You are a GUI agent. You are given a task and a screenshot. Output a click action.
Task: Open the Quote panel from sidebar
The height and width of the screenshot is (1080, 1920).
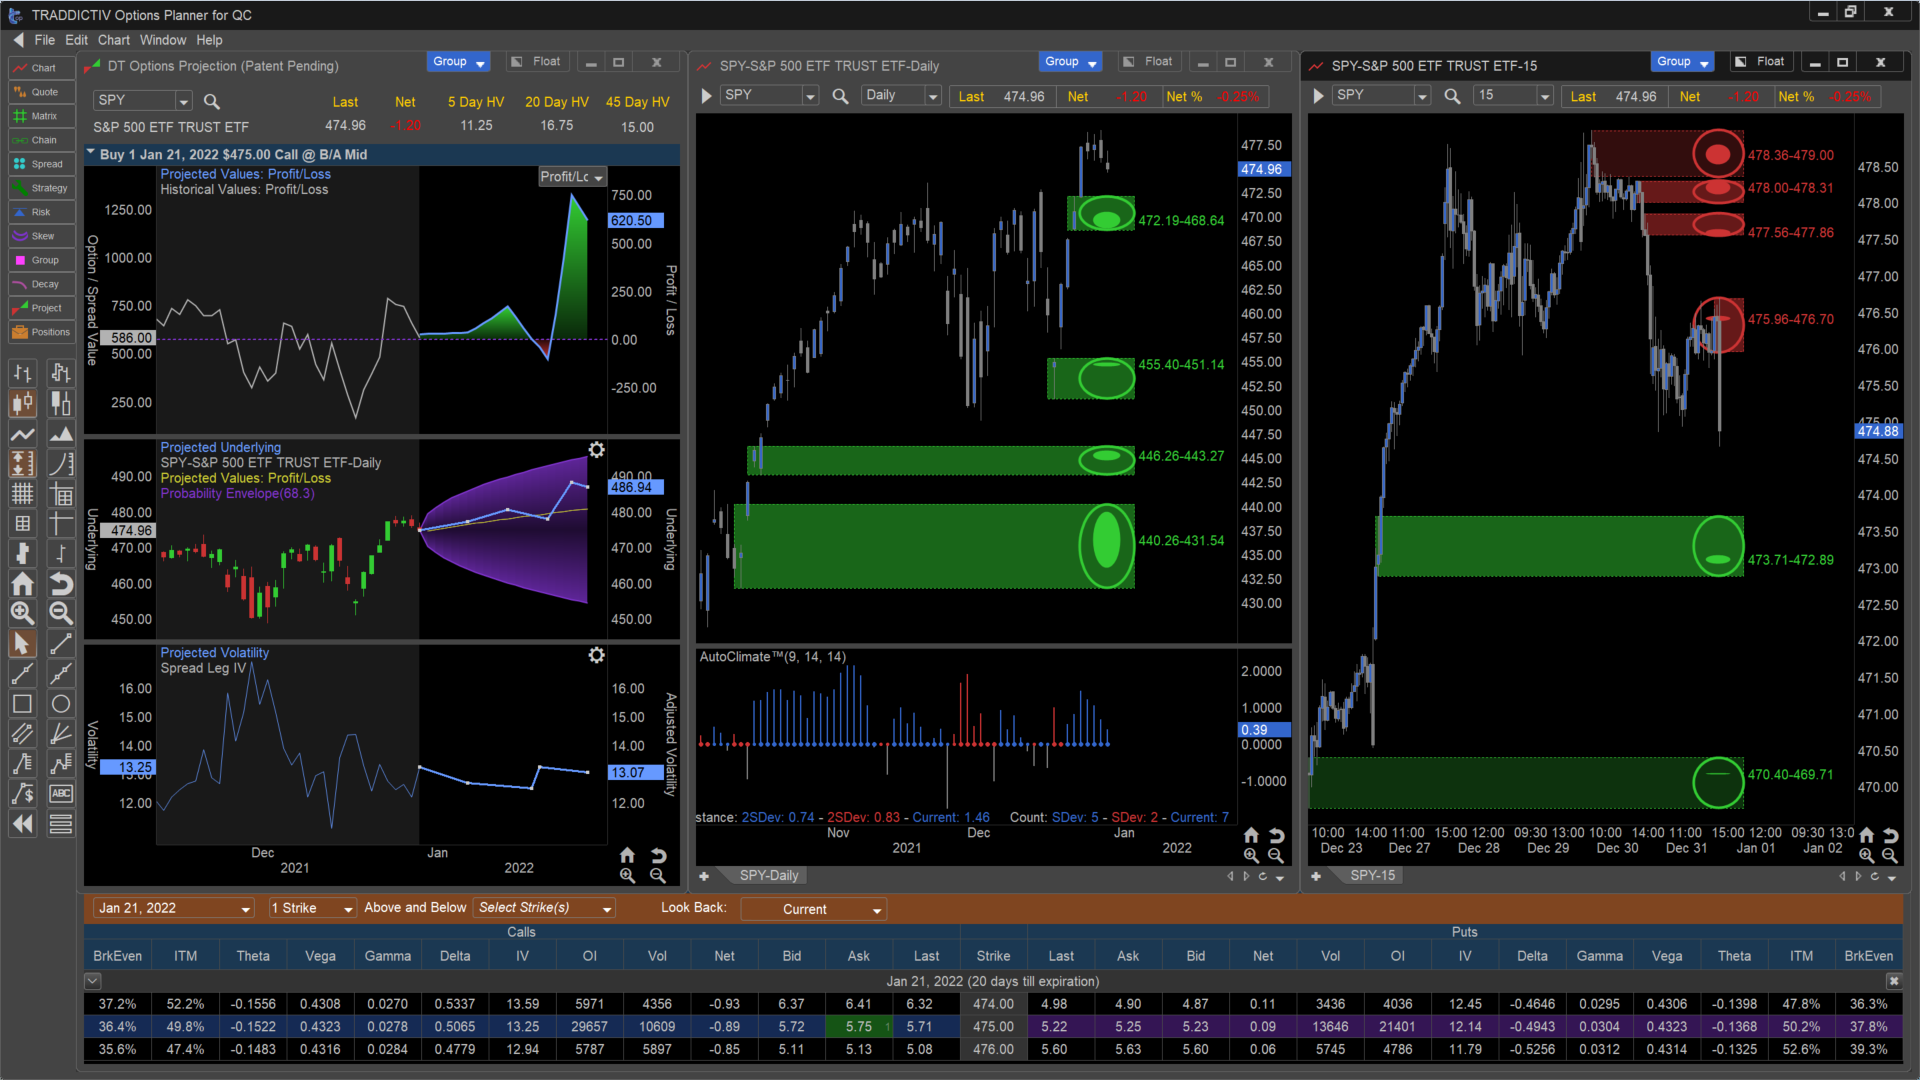[x=41, y=92]
